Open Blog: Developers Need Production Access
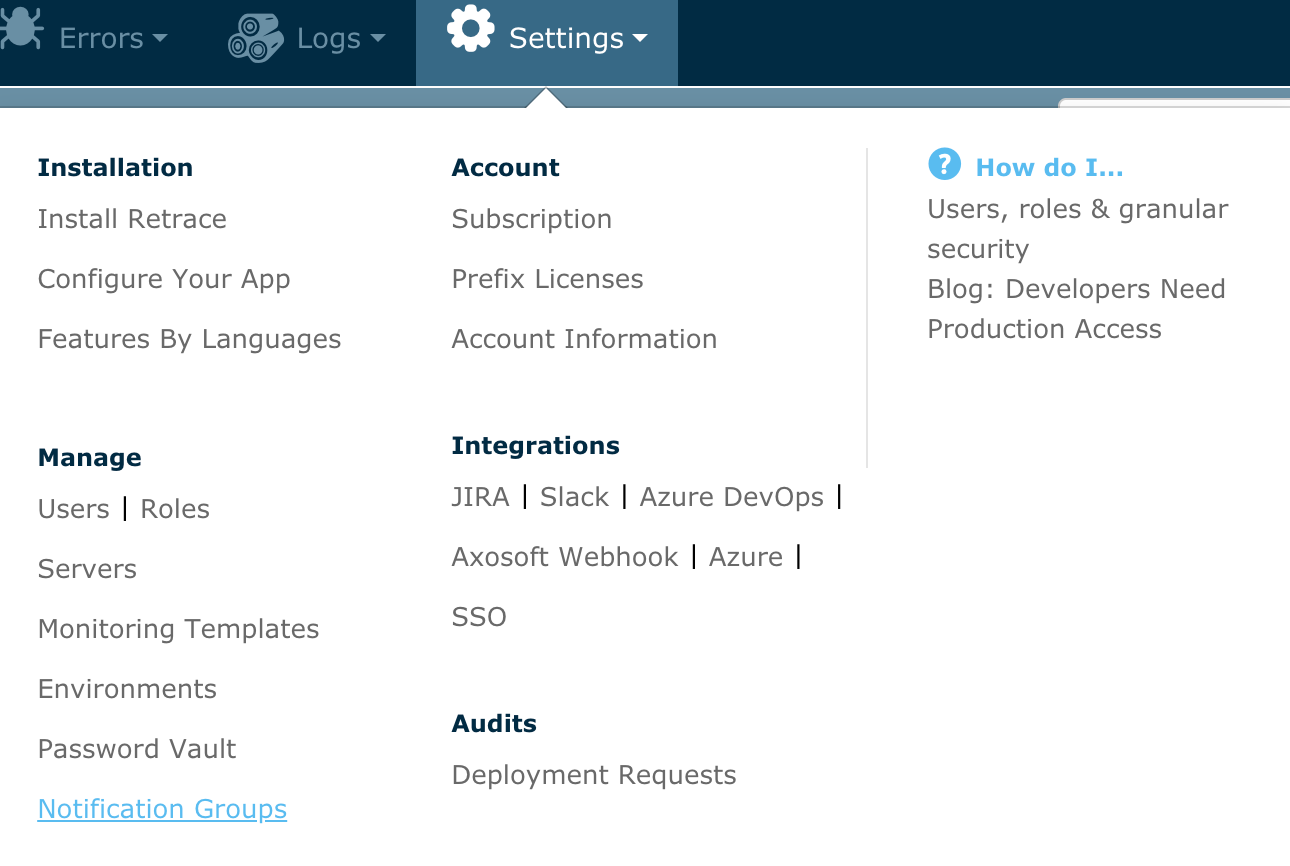Screen dimensions: 1290x866 (x=1076, y=309)
